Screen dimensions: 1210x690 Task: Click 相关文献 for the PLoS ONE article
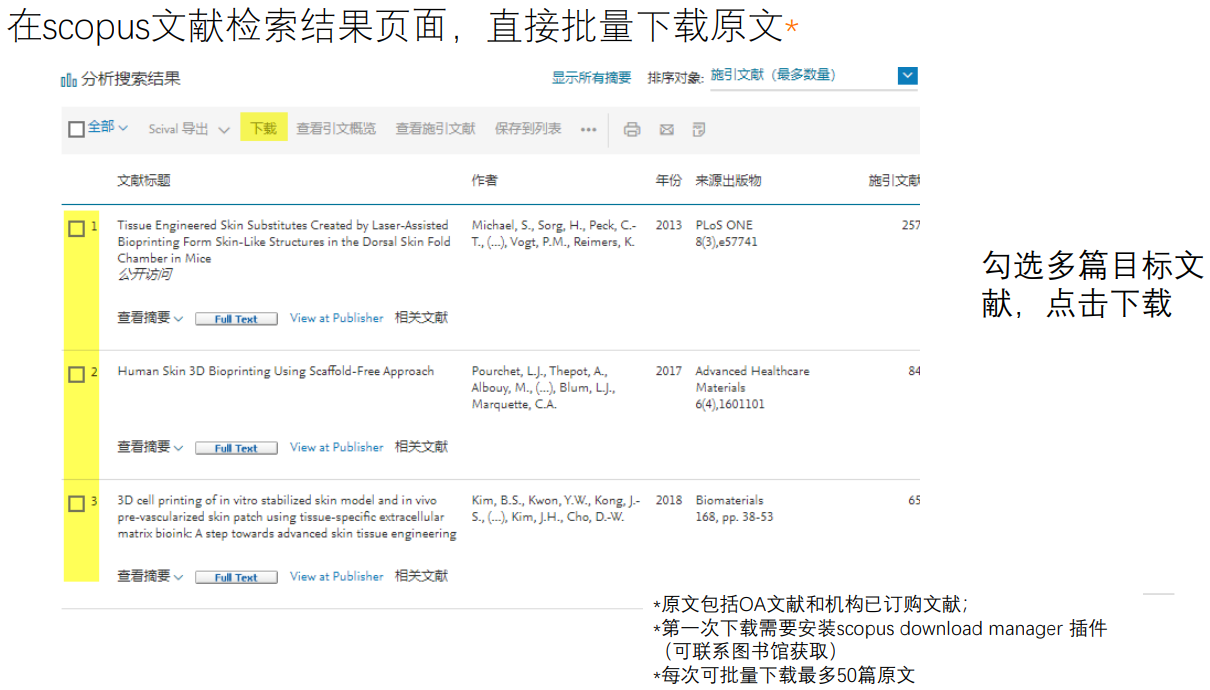click(x=421, y=318)
